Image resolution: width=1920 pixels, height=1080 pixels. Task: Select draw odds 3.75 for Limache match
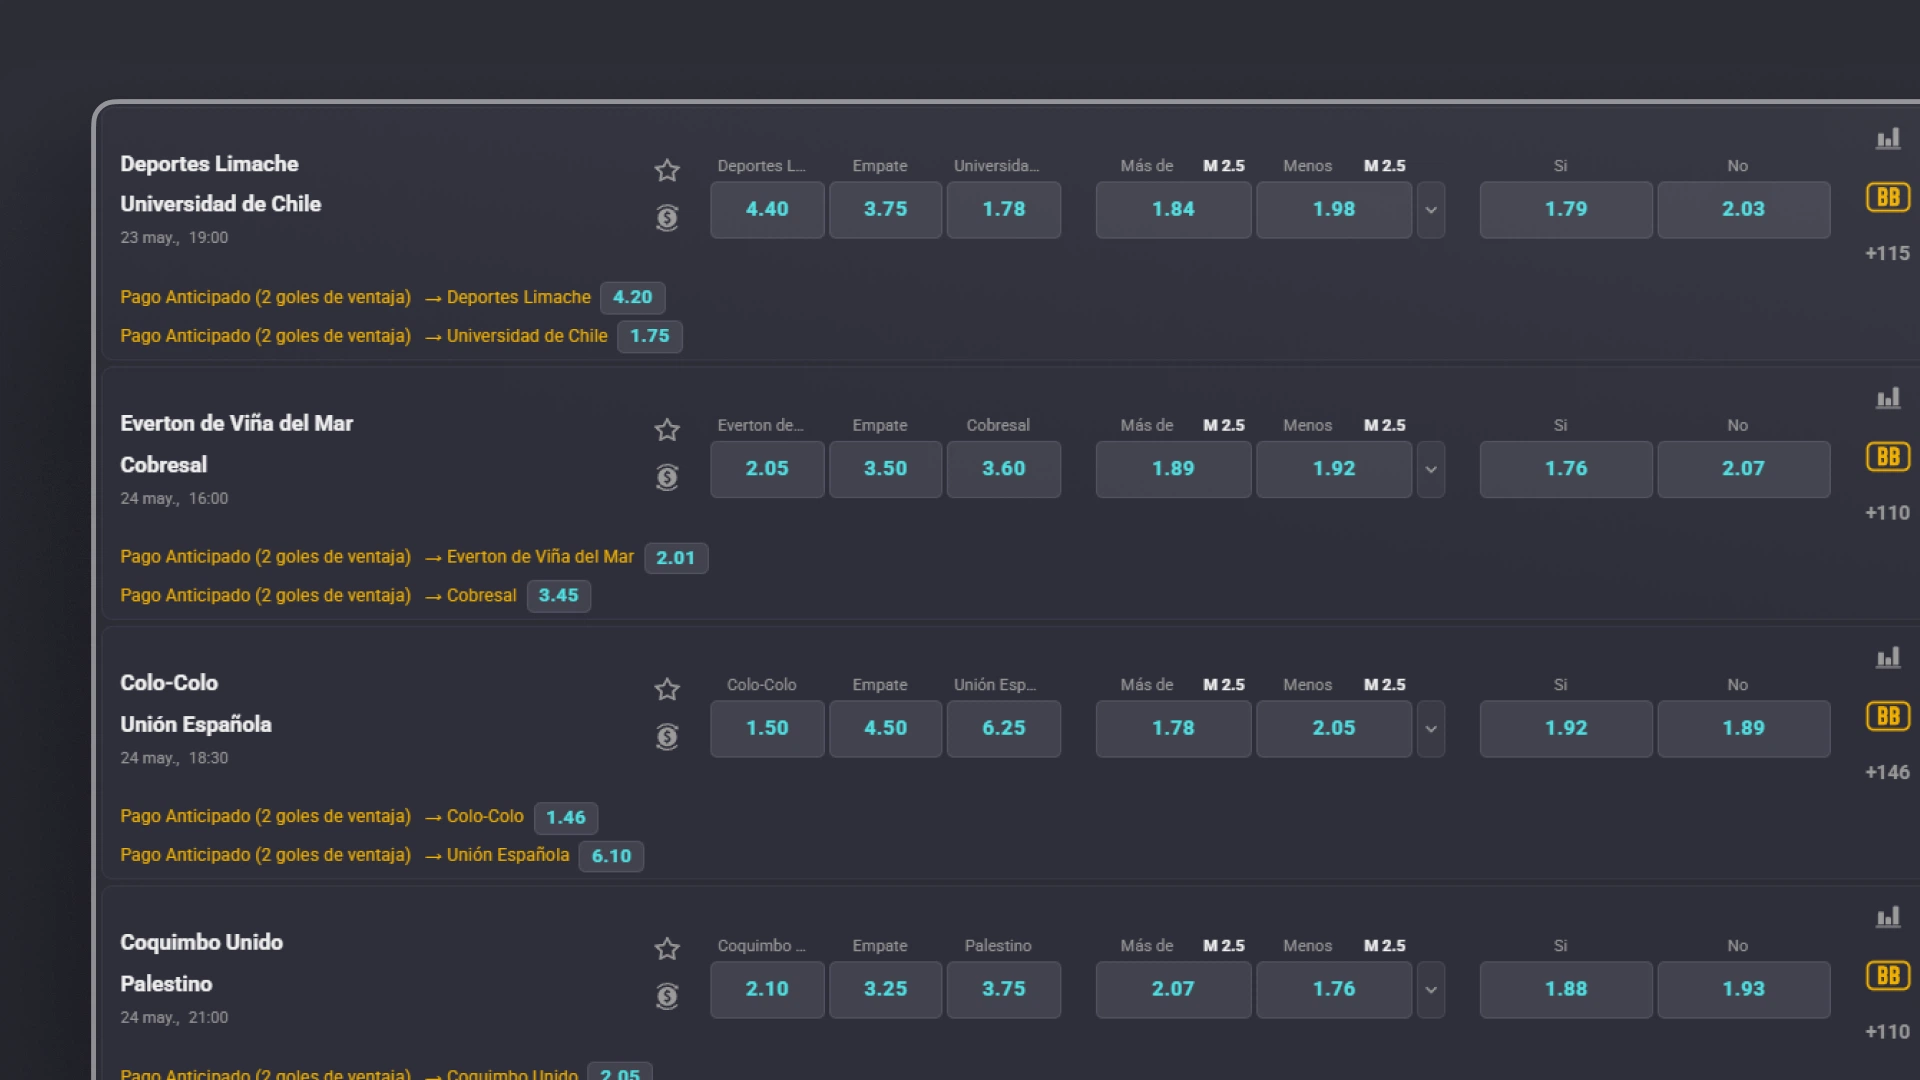[x=885, y=210]
